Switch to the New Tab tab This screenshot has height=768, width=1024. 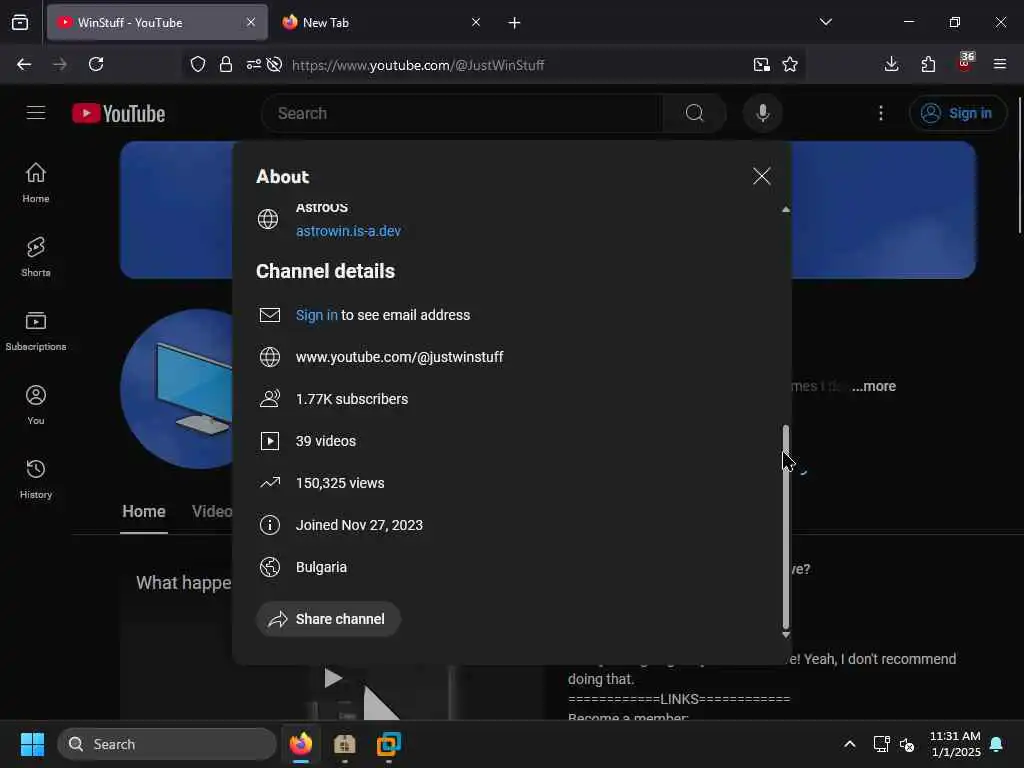click(381, 22)
